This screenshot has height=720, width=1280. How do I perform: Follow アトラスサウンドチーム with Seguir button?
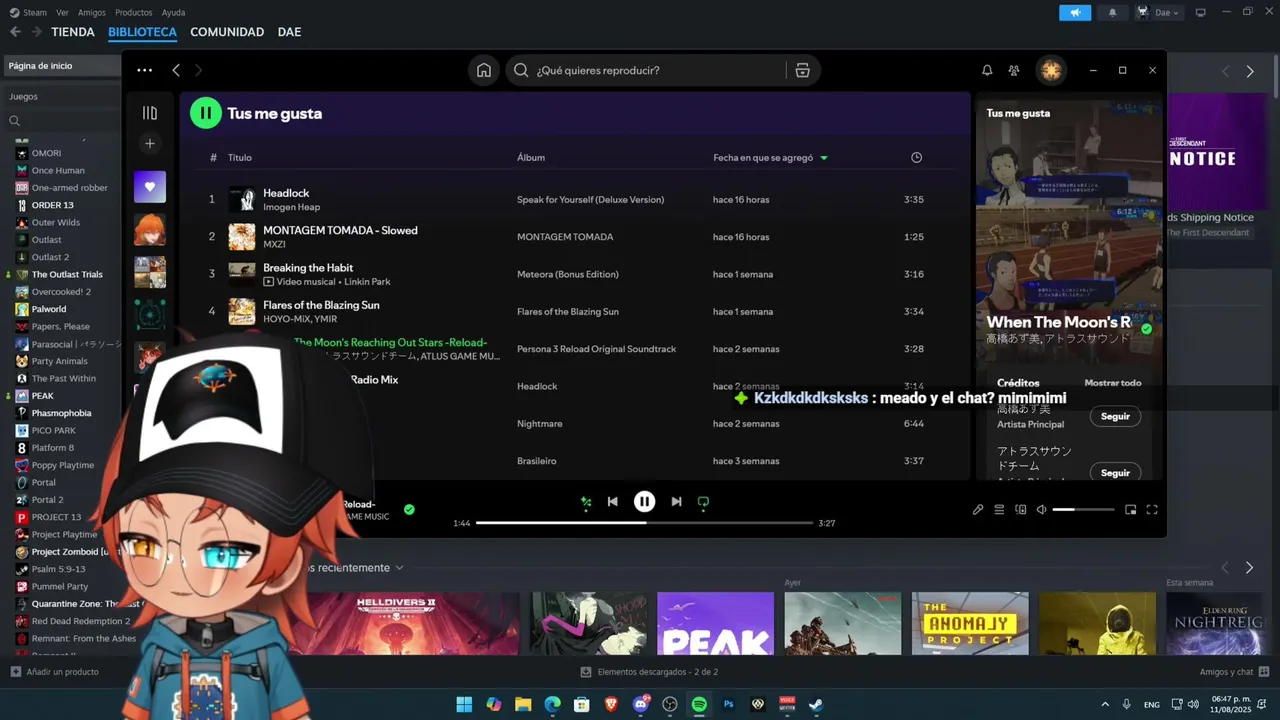click(x=1115, y=473)
